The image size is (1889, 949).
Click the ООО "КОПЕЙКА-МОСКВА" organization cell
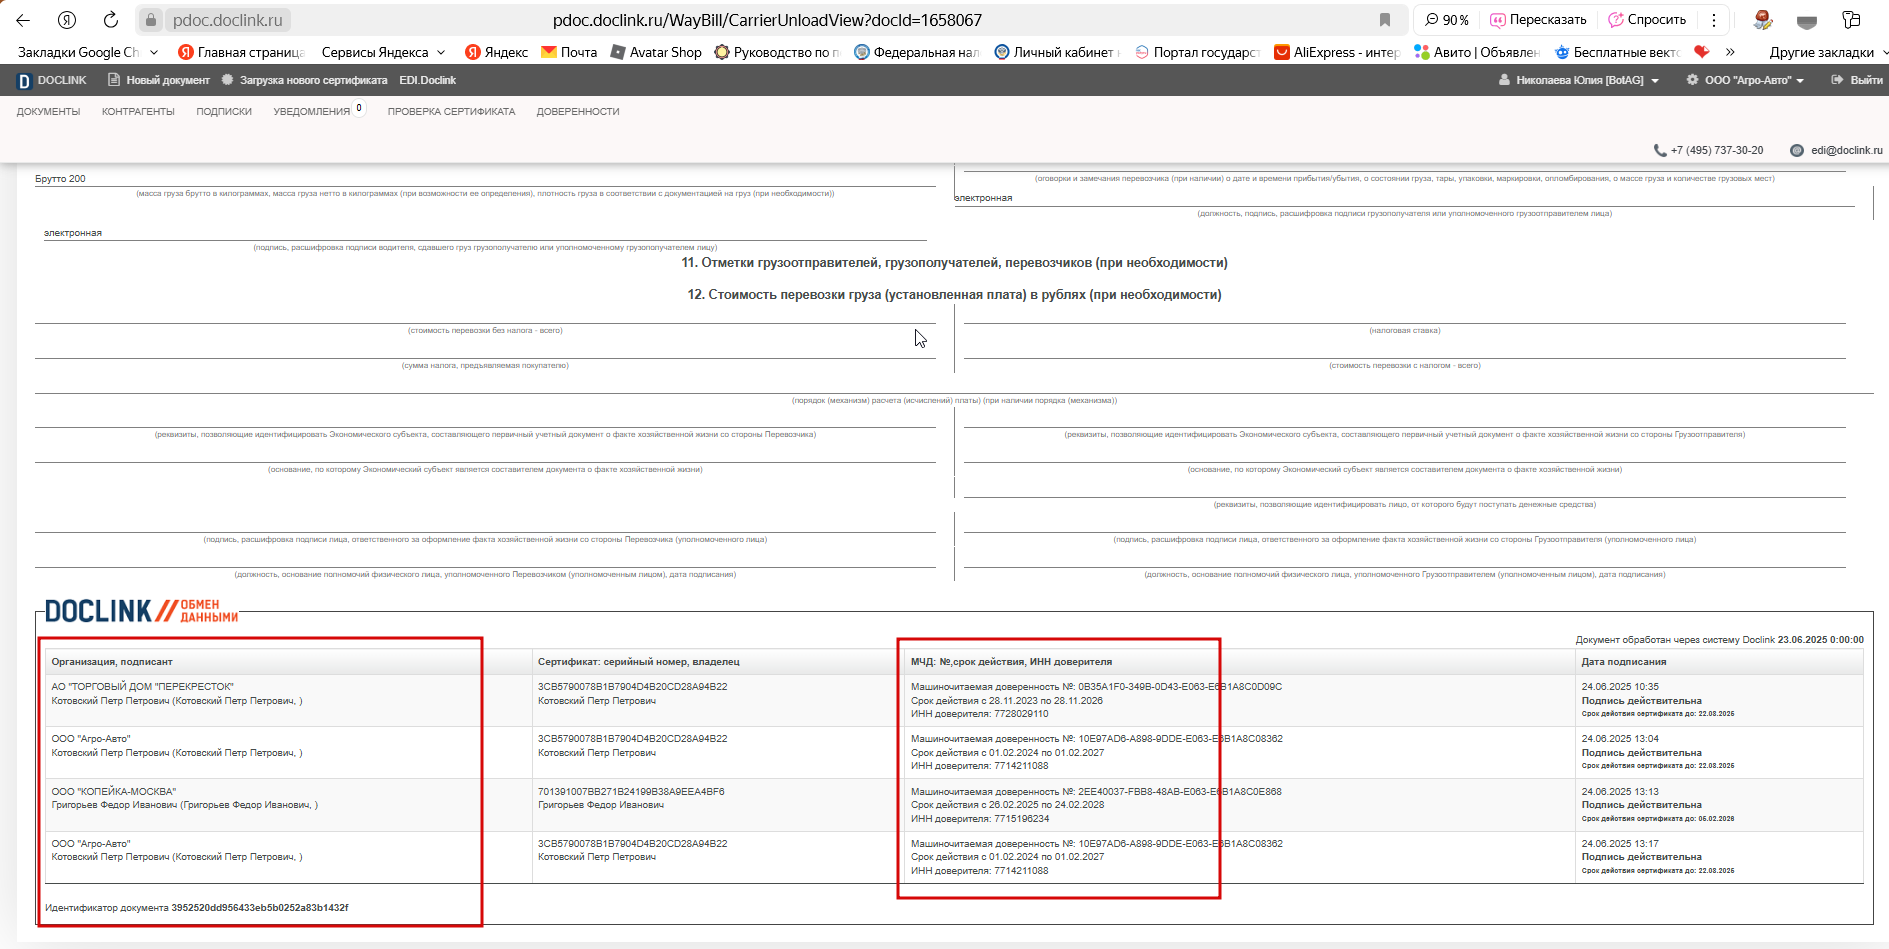click(114, 792)
